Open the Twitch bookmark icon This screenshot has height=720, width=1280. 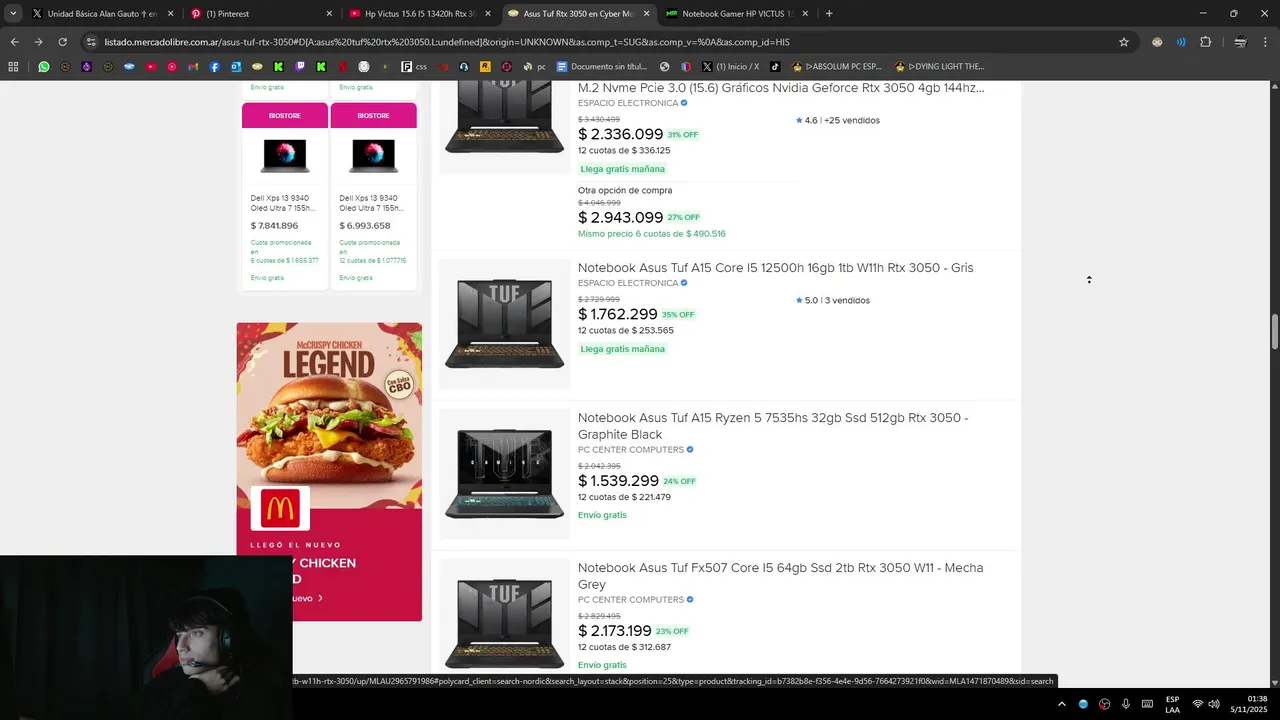(x=300, y=67)
